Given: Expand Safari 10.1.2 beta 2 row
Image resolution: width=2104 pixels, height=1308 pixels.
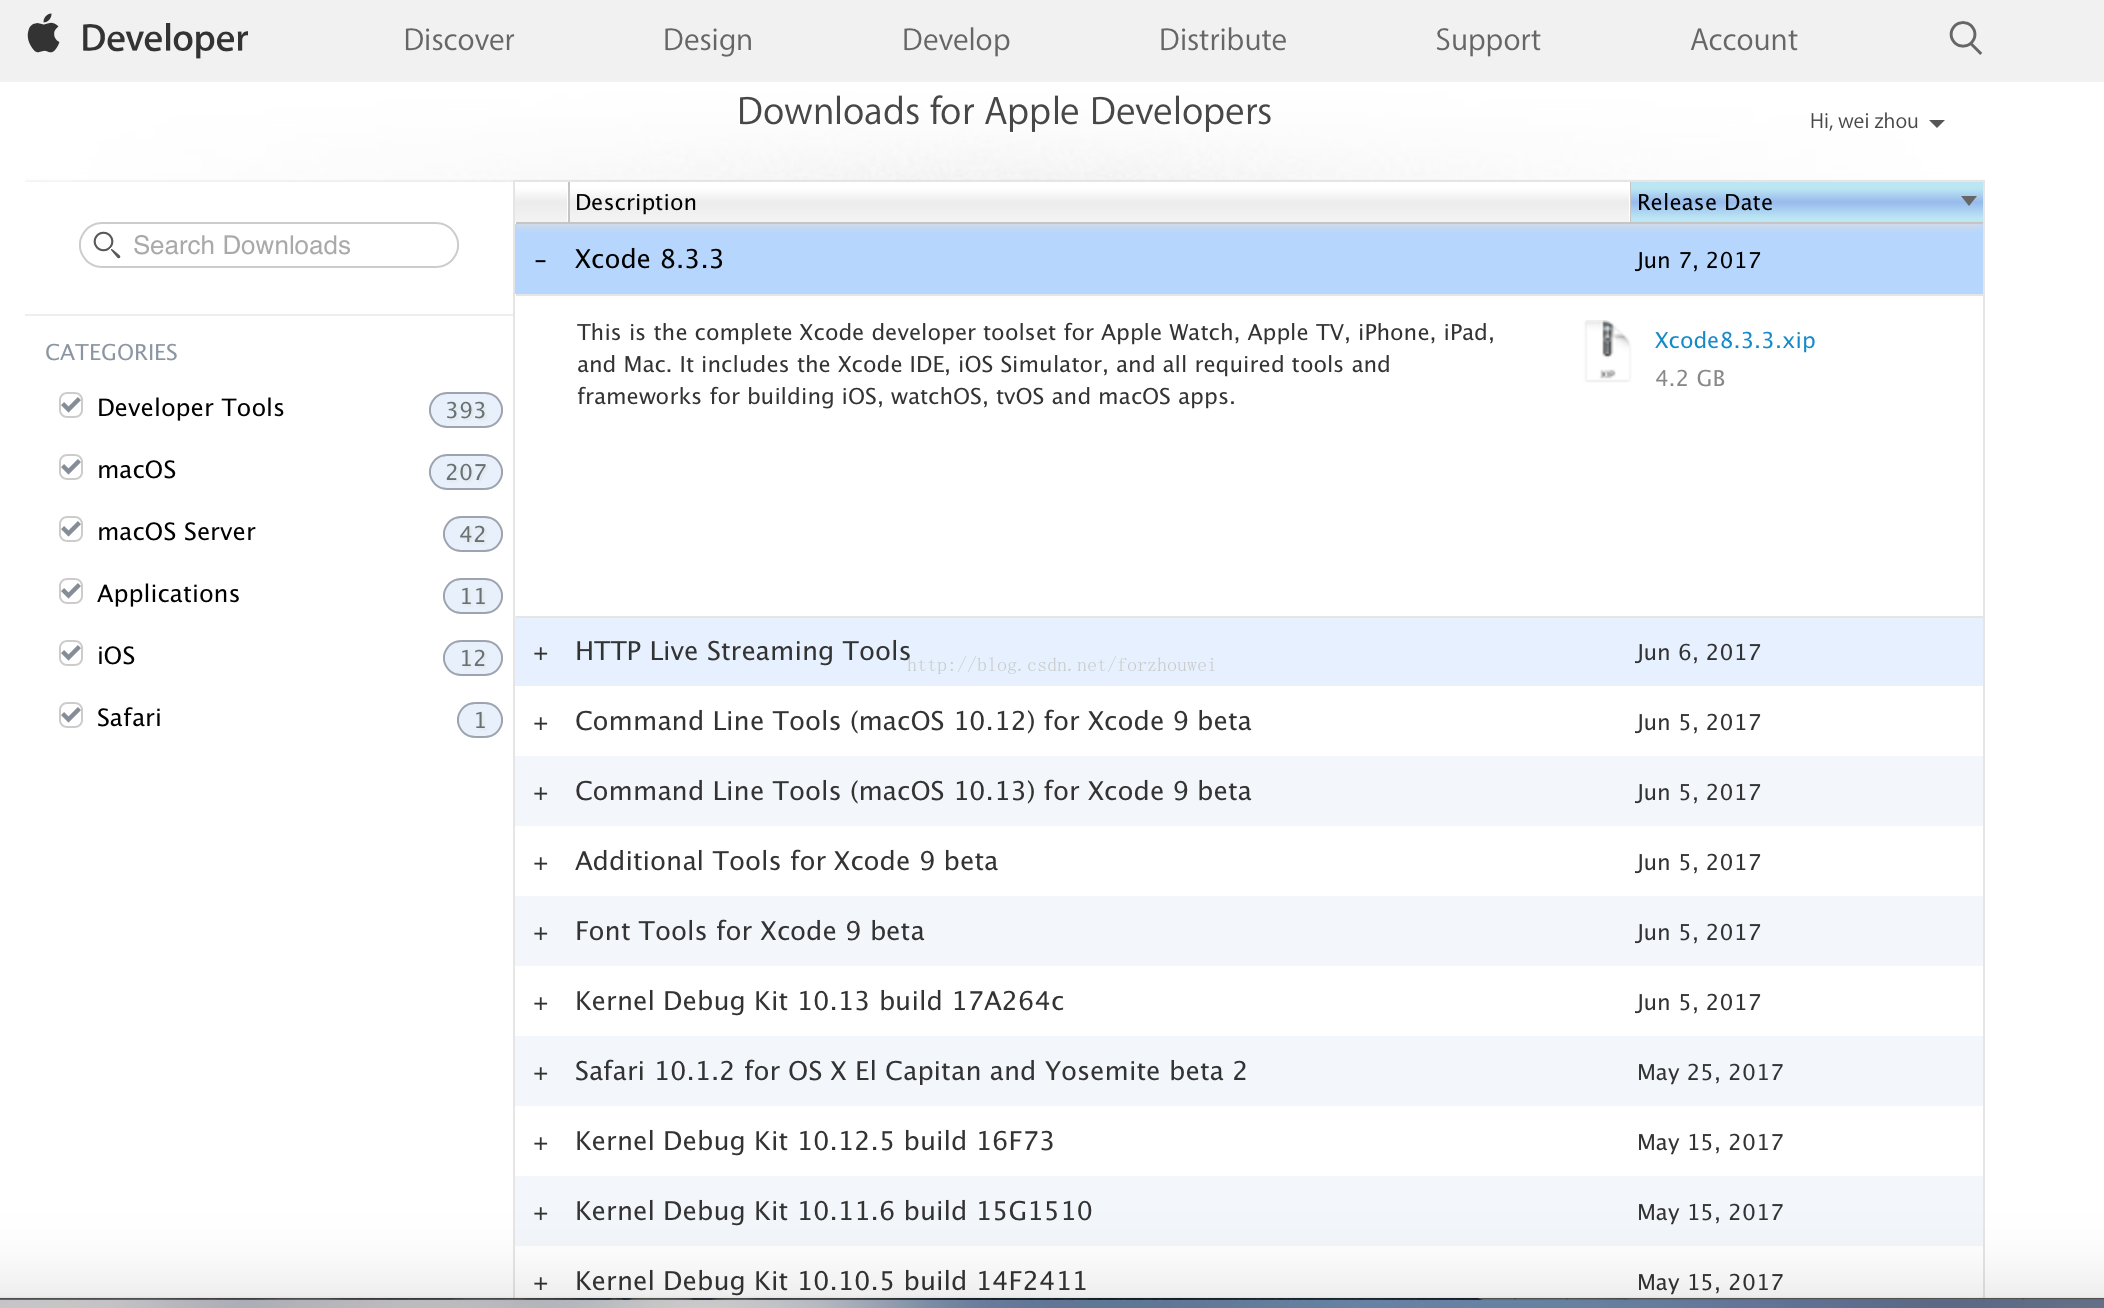Looking at the screenshot, I should 541,1073.
